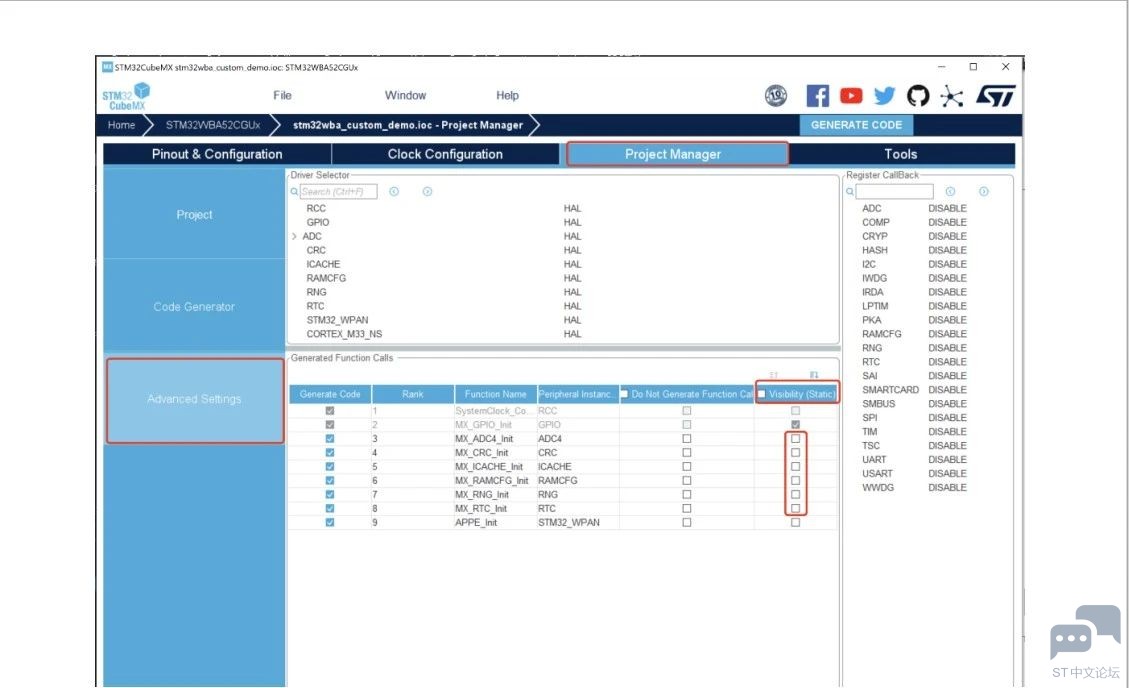Open HAL driver dropdown for RTC
The height and width of the screenshot is (688, 1129).
pyautogui.click(x=572, y=306)
